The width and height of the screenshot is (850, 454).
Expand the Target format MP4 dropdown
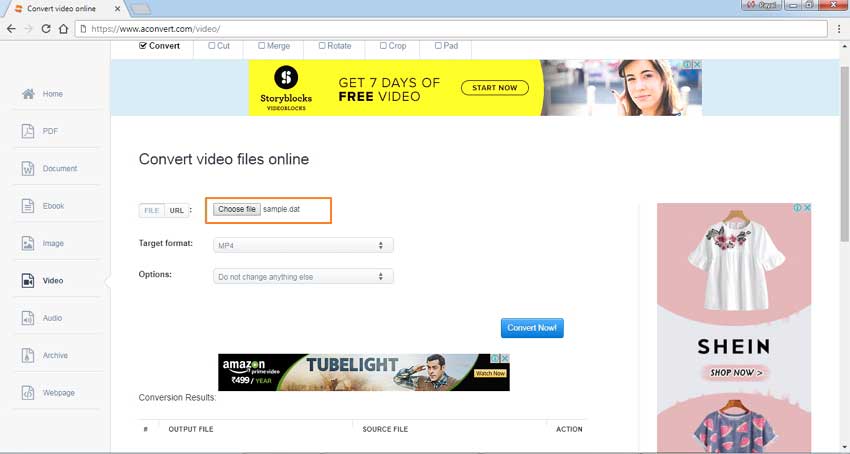pos(303,245)
